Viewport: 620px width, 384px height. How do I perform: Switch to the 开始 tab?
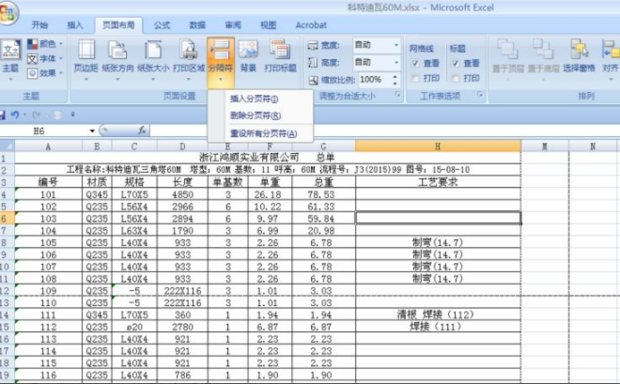tap(40, 25)
